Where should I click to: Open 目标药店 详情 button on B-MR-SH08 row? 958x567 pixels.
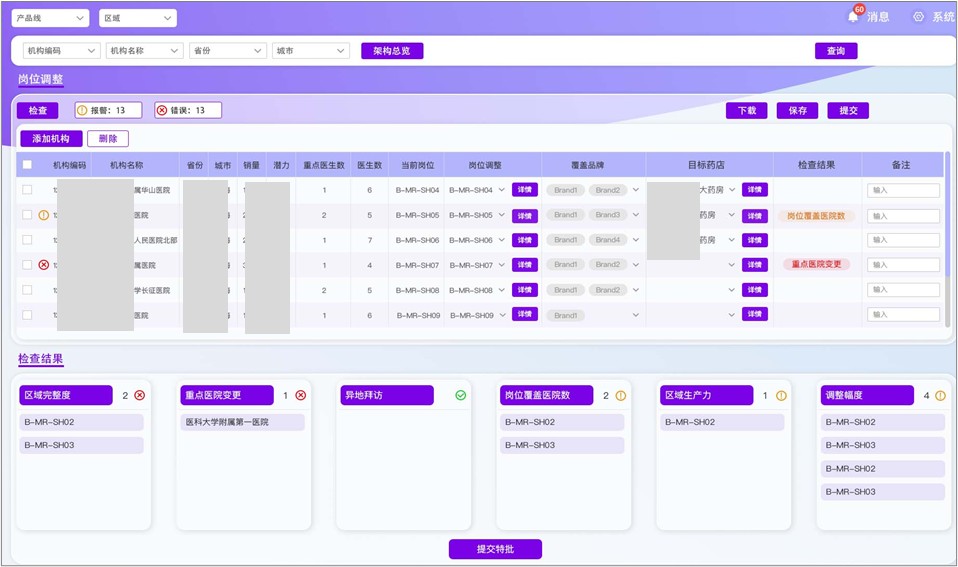point(755,290)
